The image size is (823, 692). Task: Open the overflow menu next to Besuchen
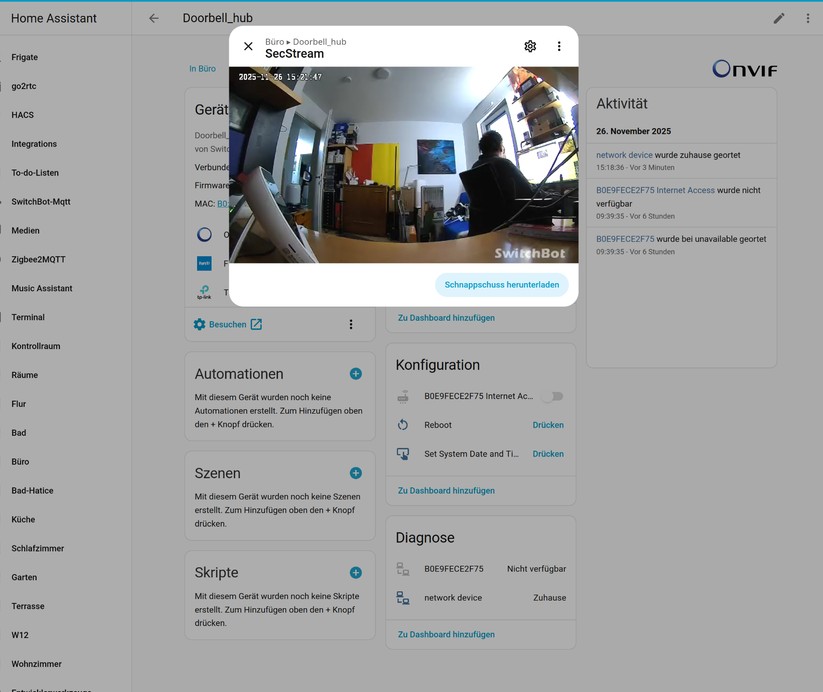351,323
